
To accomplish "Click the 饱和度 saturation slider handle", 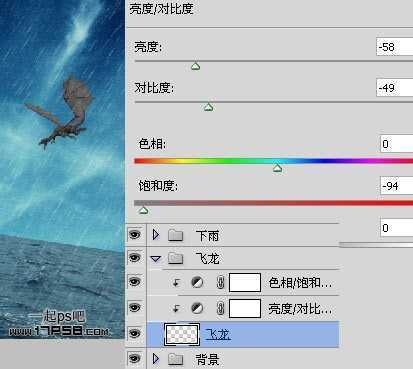I will coord(143,210).
